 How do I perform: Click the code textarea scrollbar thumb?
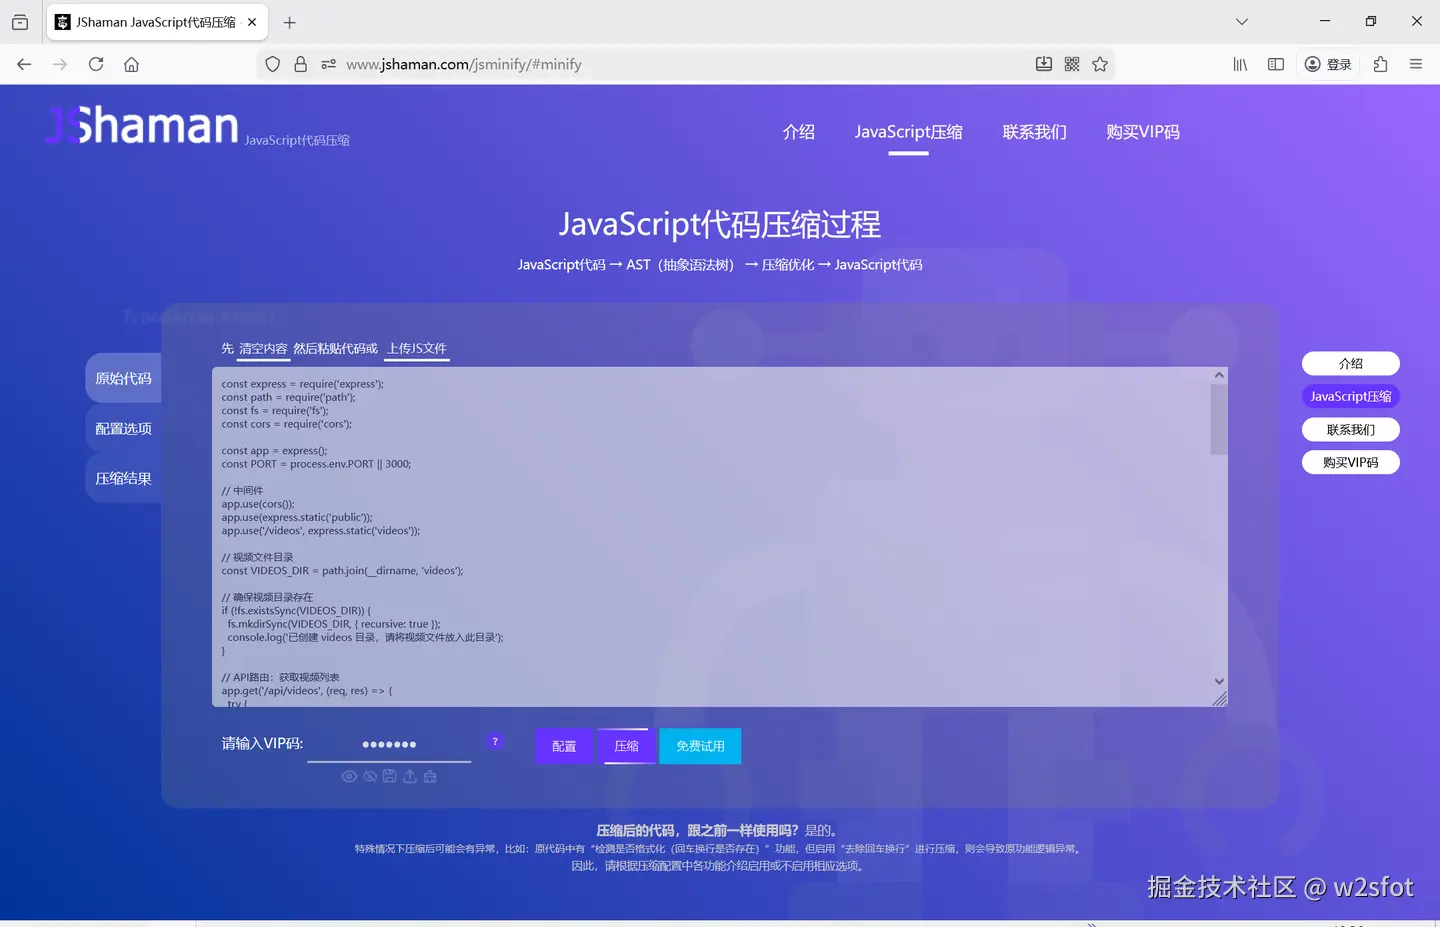[1219, 419]
